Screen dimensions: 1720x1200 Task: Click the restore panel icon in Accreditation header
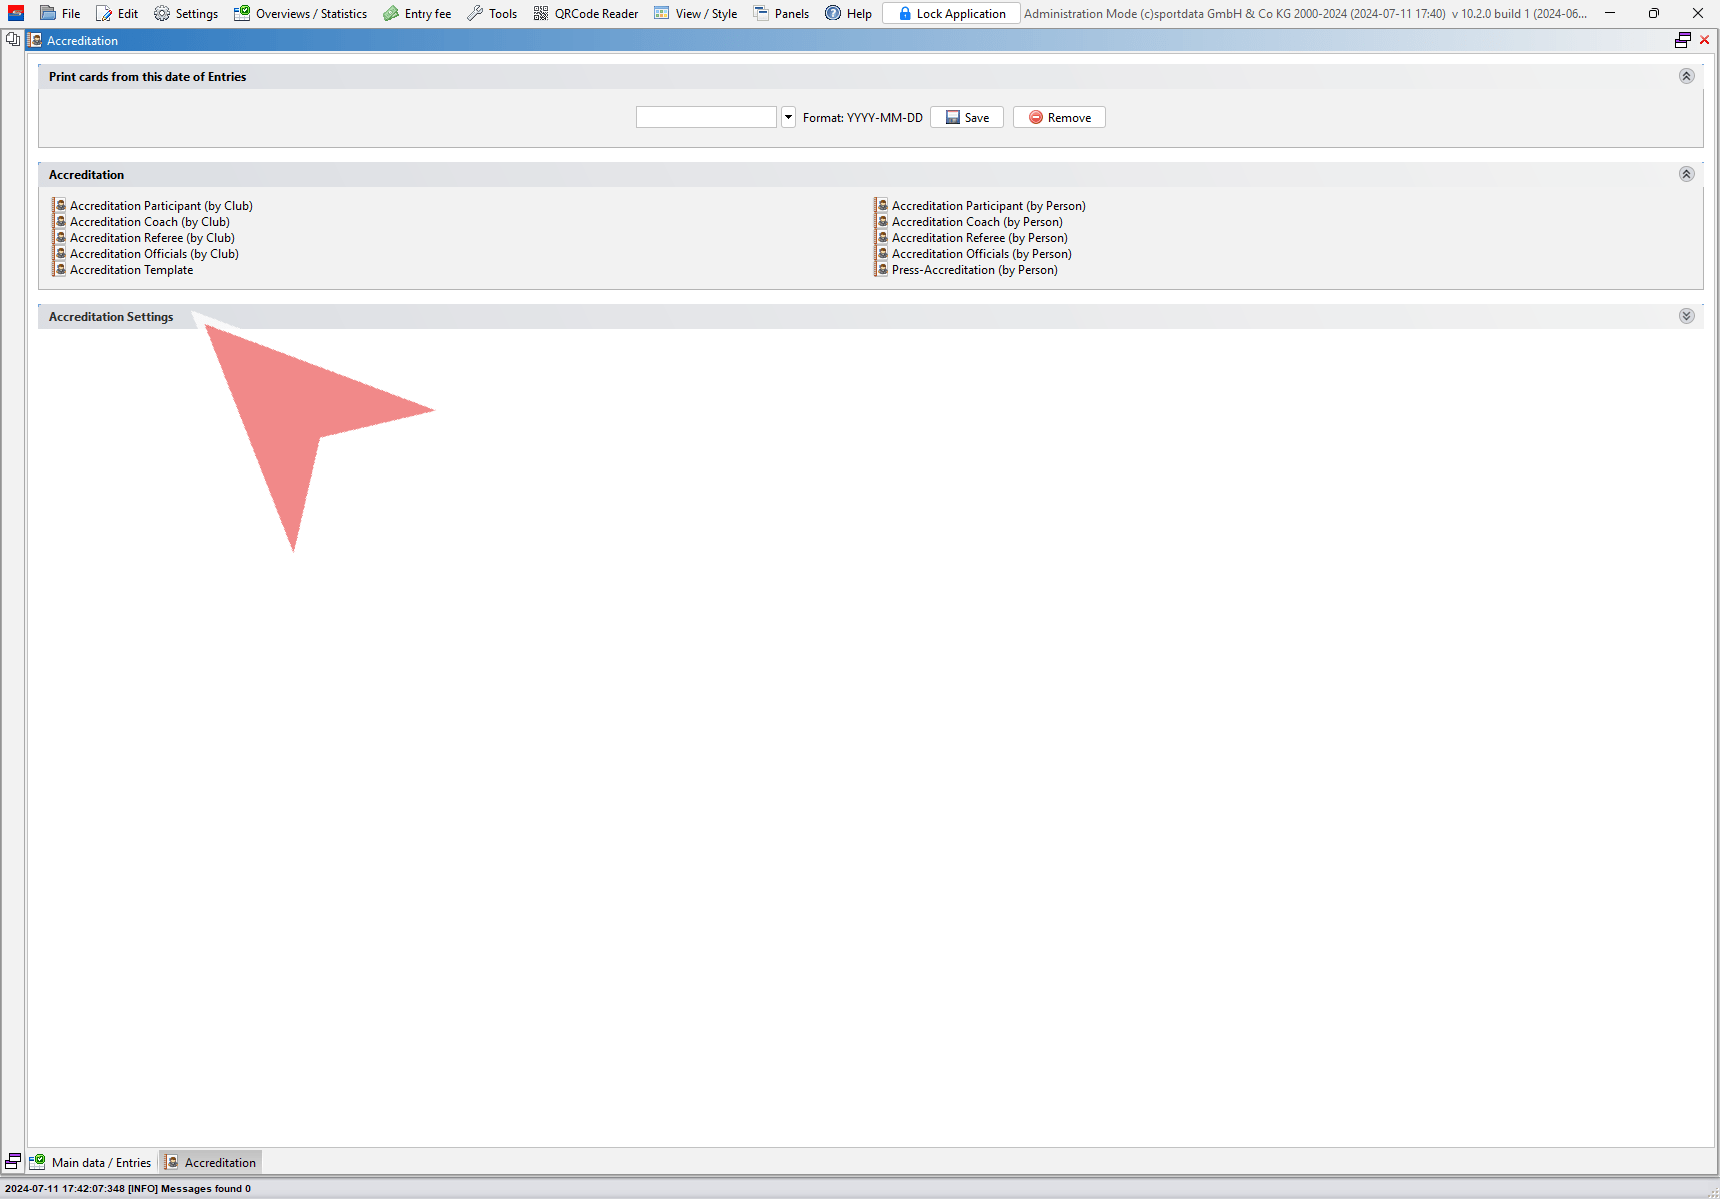tap(1683, 41)
